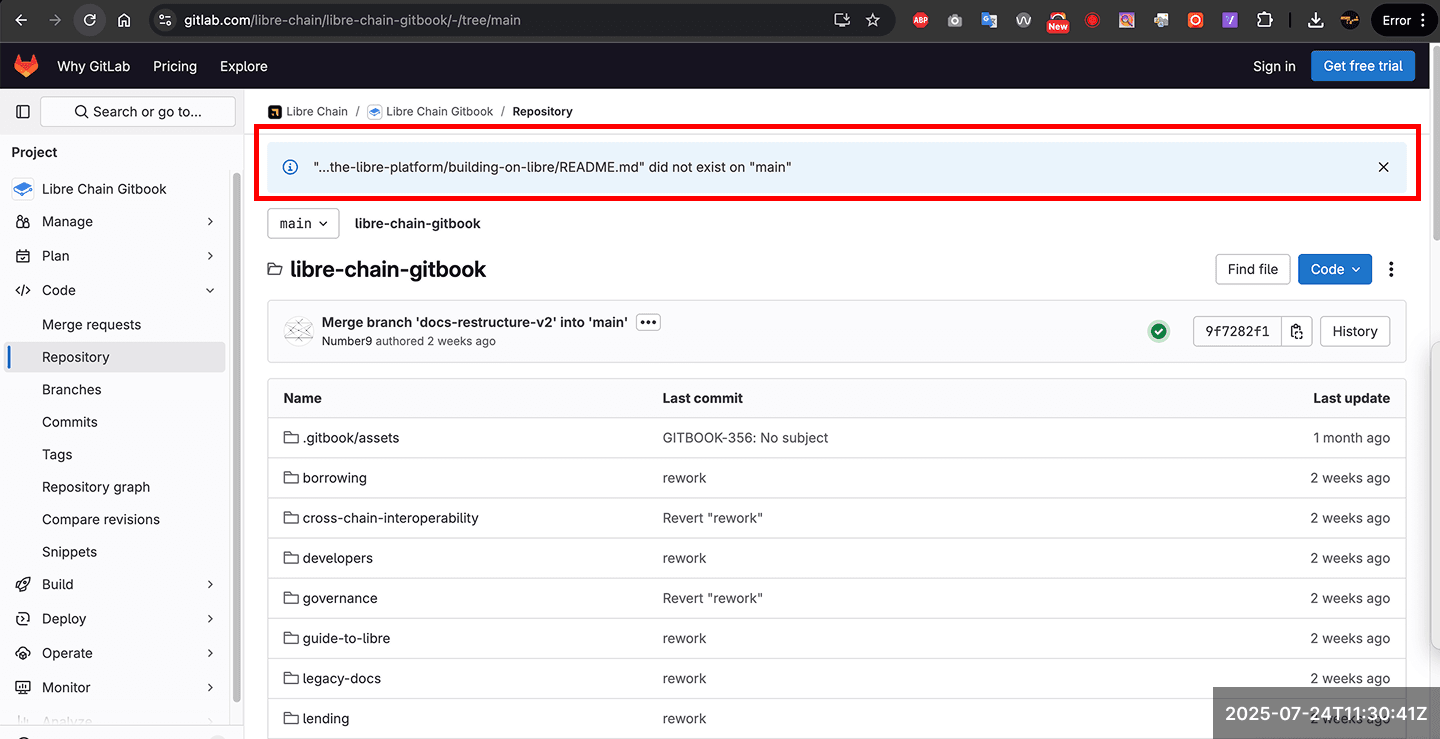Open the cross-chain-interoperability folder

(x=390, y=518)
